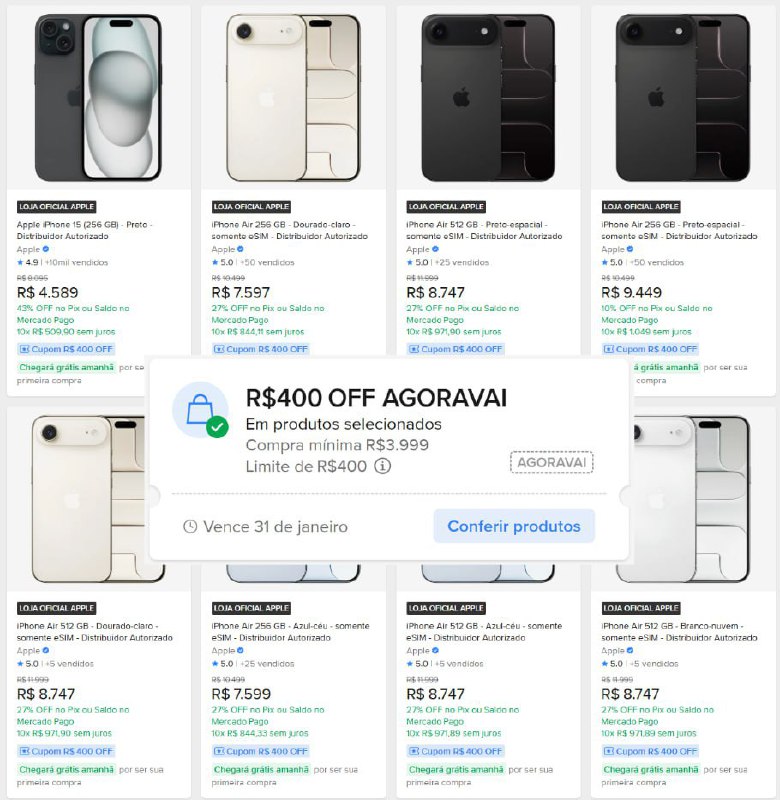Click the info icon beside Limite de R$400

click(383, 465)
